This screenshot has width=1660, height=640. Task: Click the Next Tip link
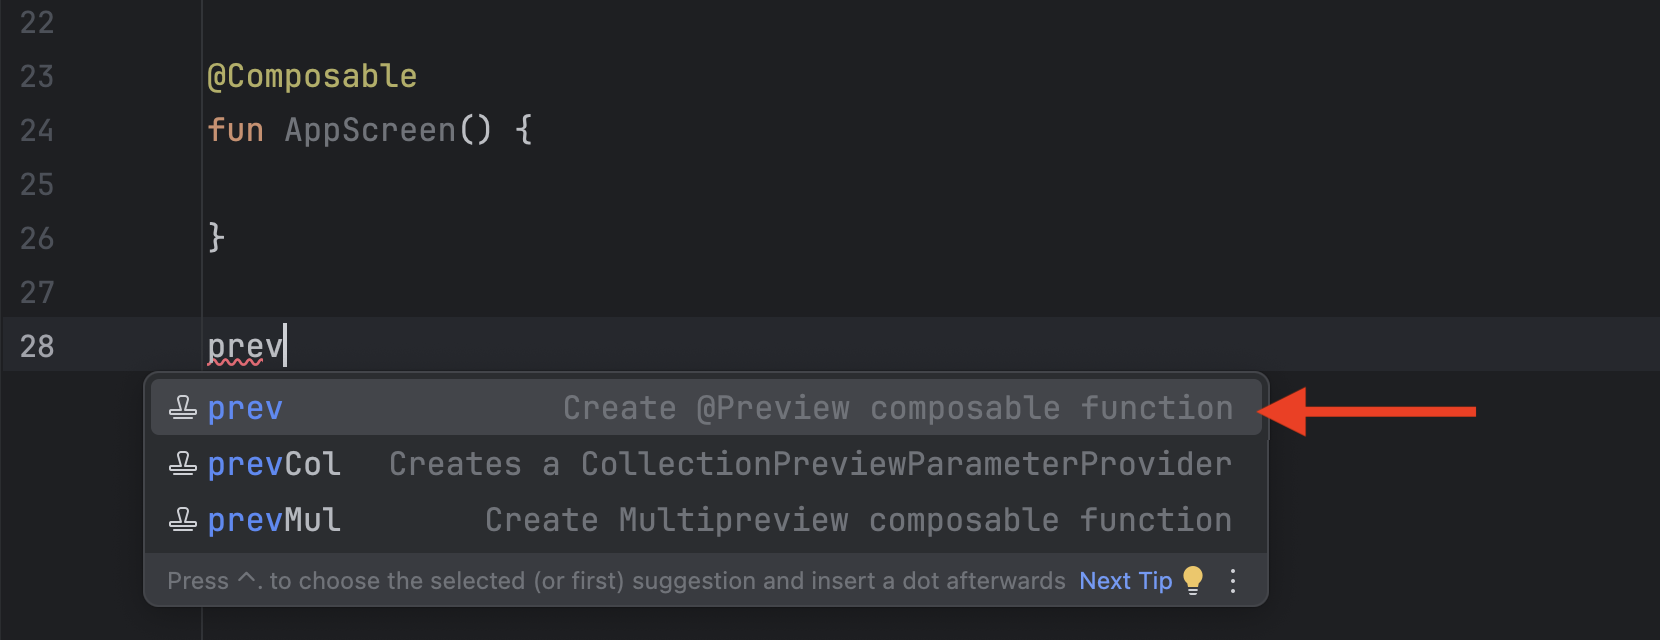[1125, 581]
